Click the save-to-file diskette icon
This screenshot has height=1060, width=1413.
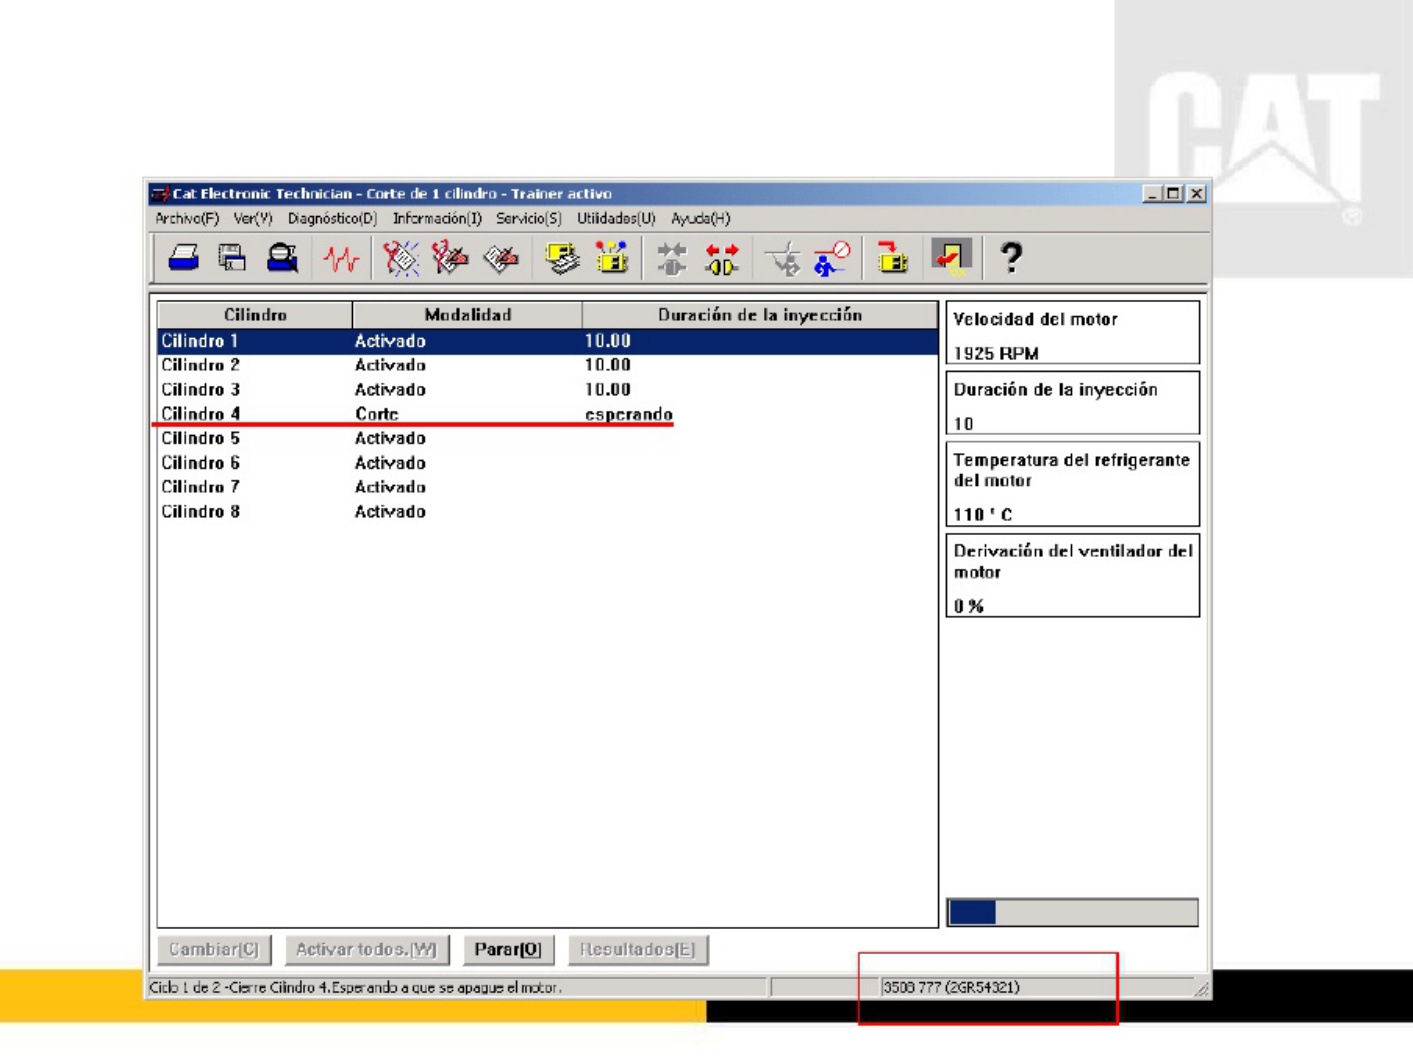(x=232, y=259)
